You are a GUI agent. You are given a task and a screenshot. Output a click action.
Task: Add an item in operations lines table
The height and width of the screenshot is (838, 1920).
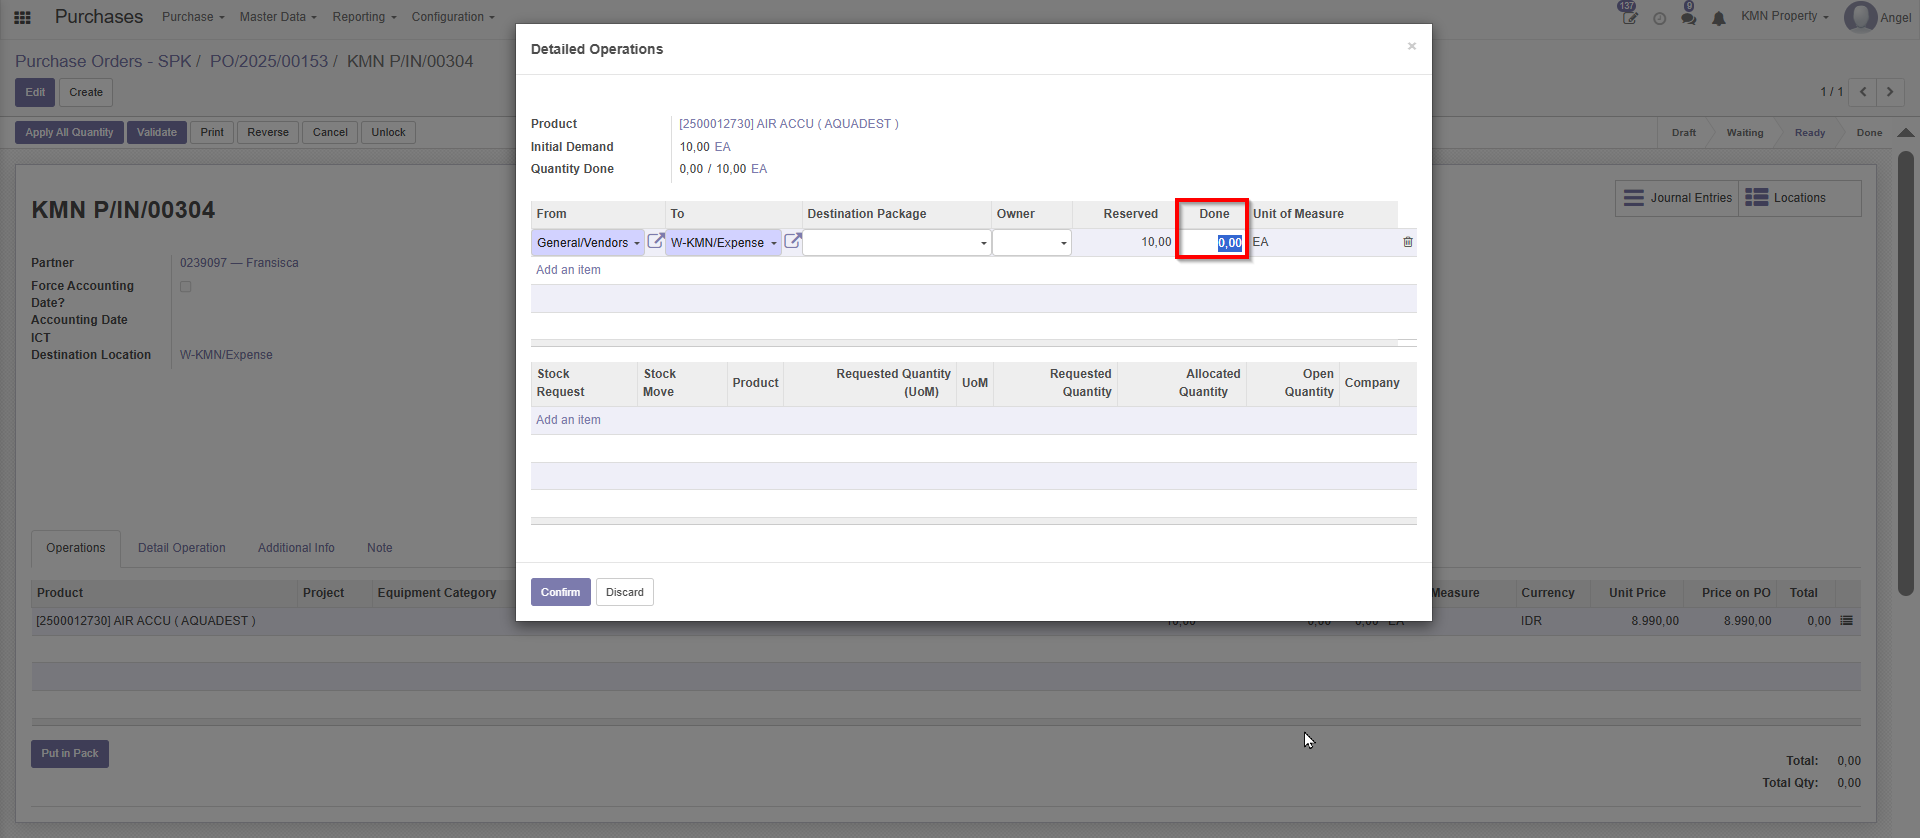pos(568,270)
